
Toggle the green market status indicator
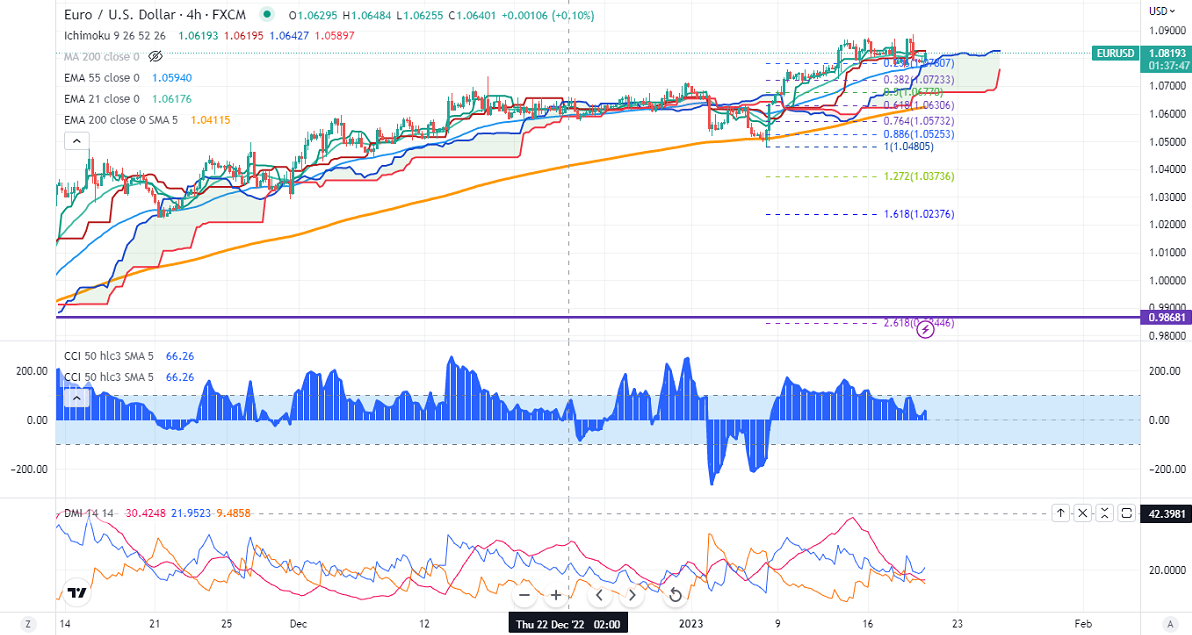(x=266, y=15)
